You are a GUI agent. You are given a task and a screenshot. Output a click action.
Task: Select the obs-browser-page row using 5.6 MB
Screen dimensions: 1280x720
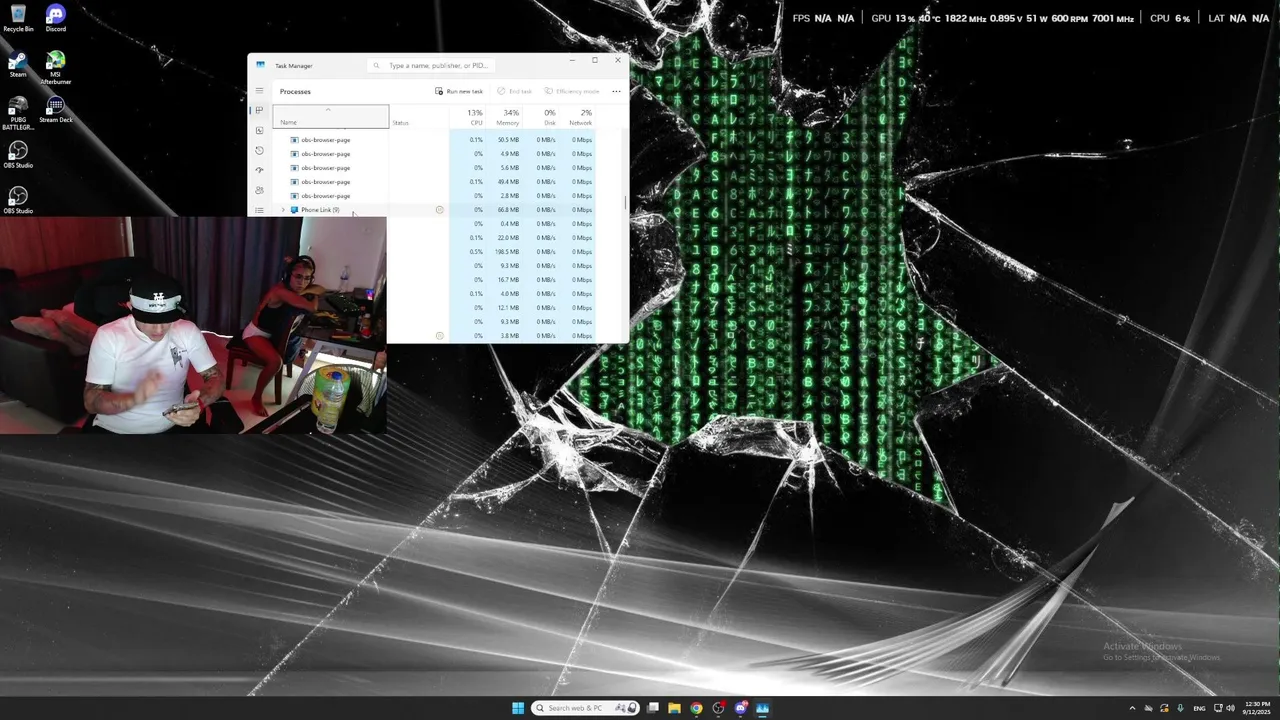click(x=436, y=168)
